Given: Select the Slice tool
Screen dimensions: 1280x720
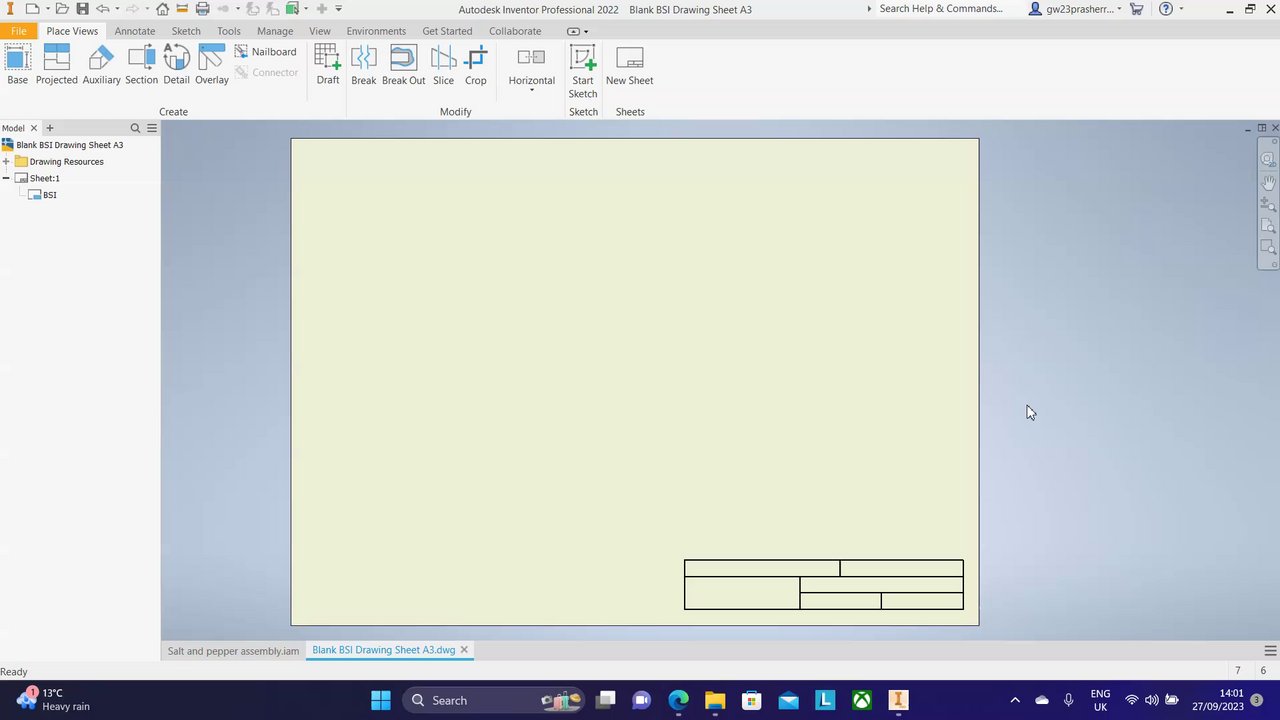Looking at the screenshot, I should (x=443, y=65).
